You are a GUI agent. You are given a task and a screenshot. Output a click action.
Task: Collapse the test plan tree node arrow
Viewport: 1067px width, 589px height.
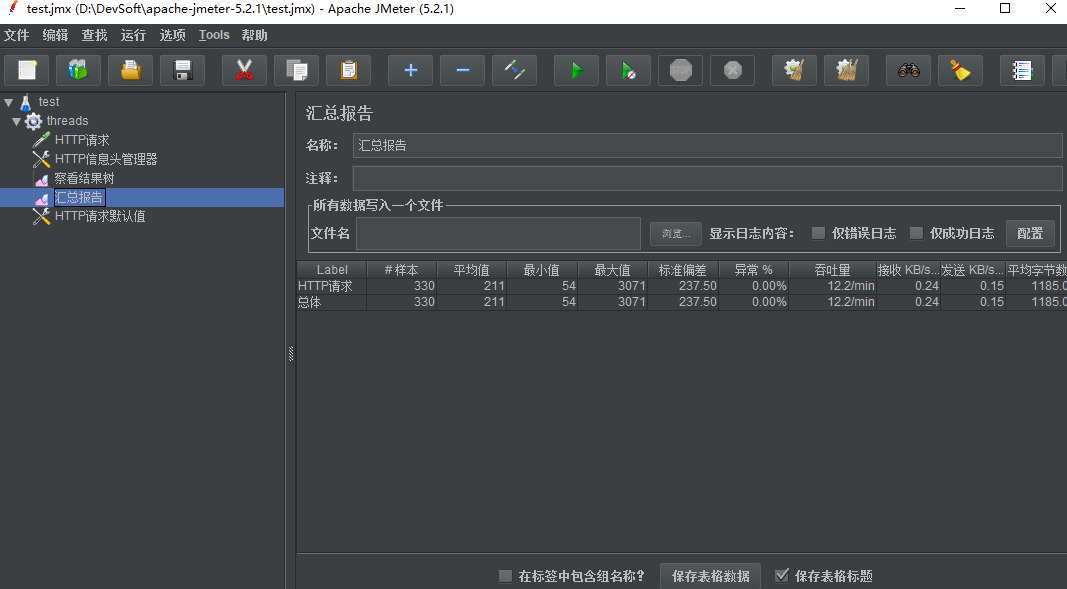(x=9, y=103)
